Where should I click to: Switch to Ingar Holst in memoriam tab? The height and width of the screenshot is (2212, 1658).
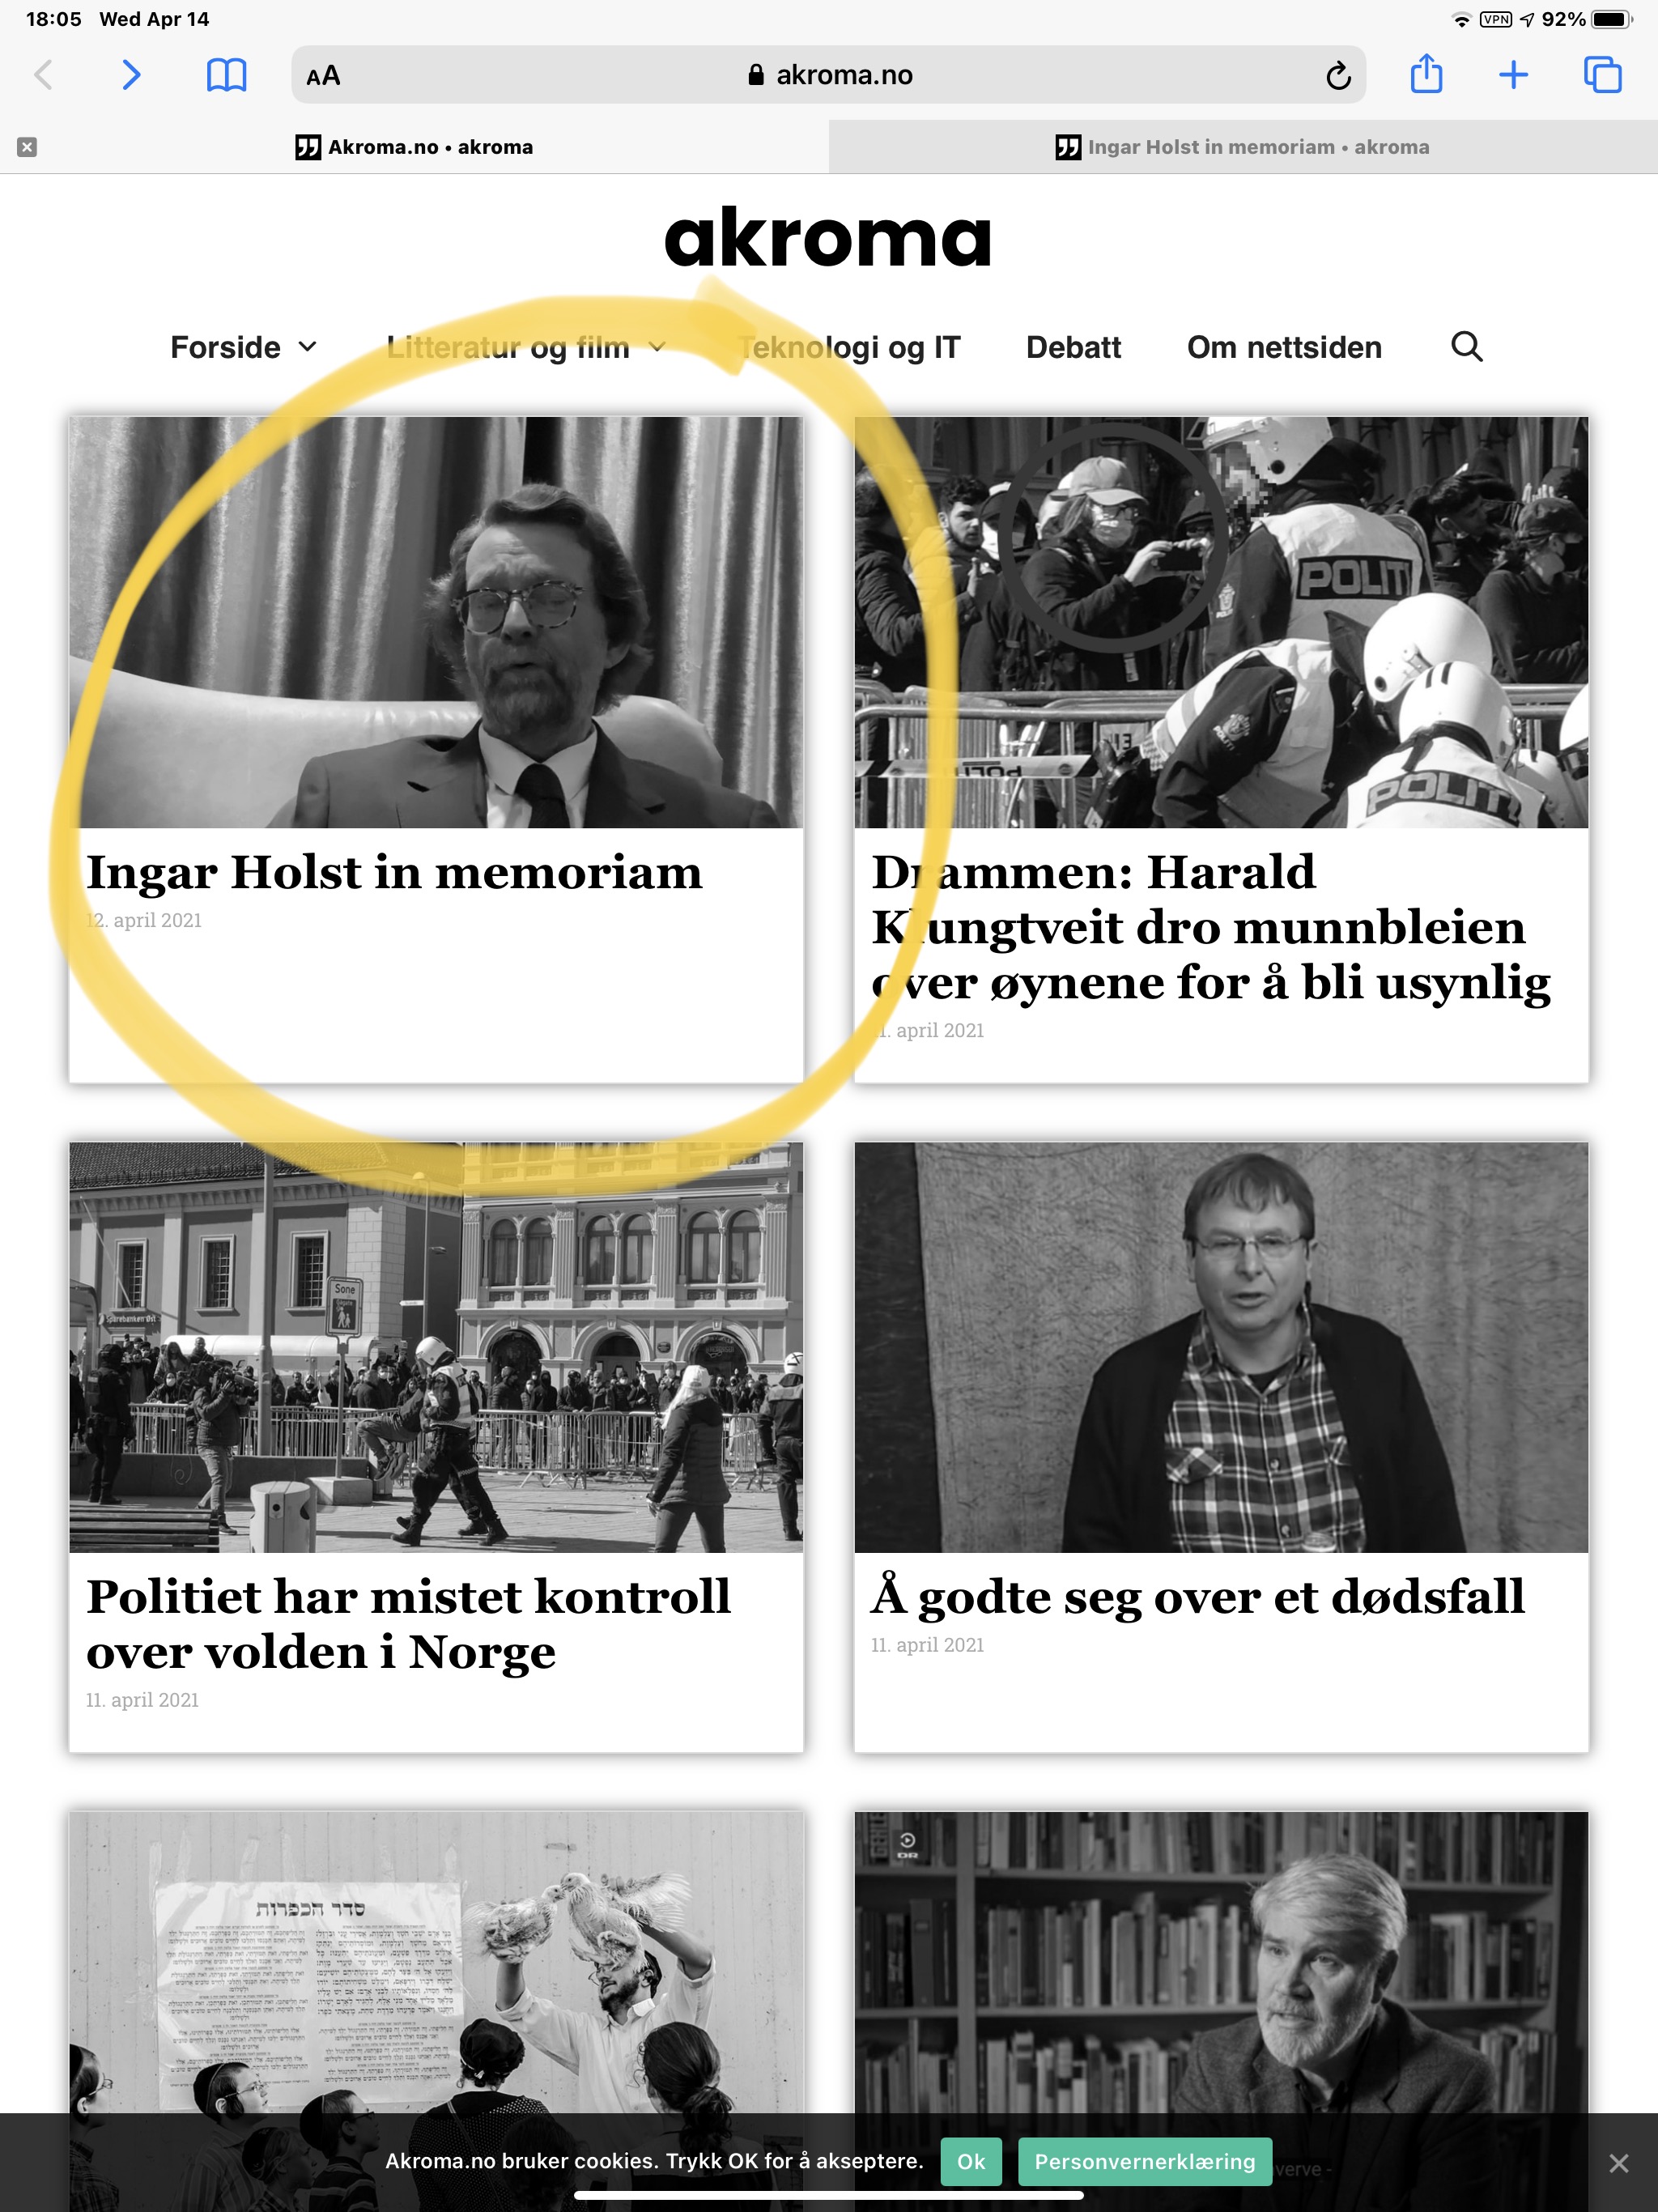[x=1243, y=147]
